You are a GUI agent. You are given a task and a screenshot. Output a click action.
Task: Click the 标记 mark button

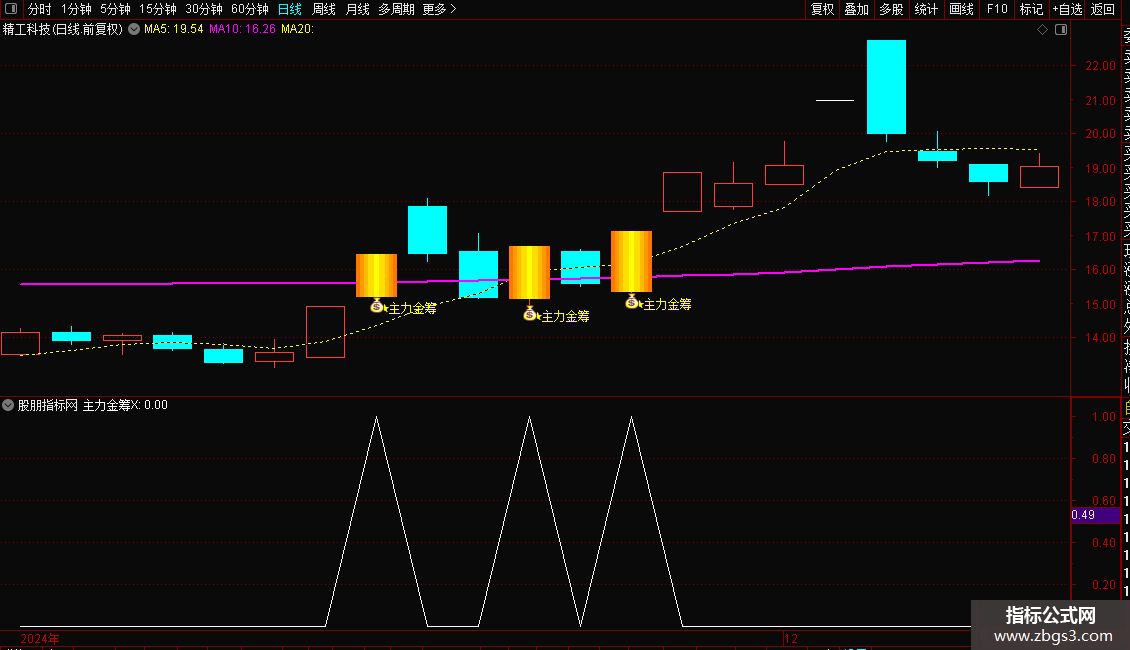[1031, 9]
